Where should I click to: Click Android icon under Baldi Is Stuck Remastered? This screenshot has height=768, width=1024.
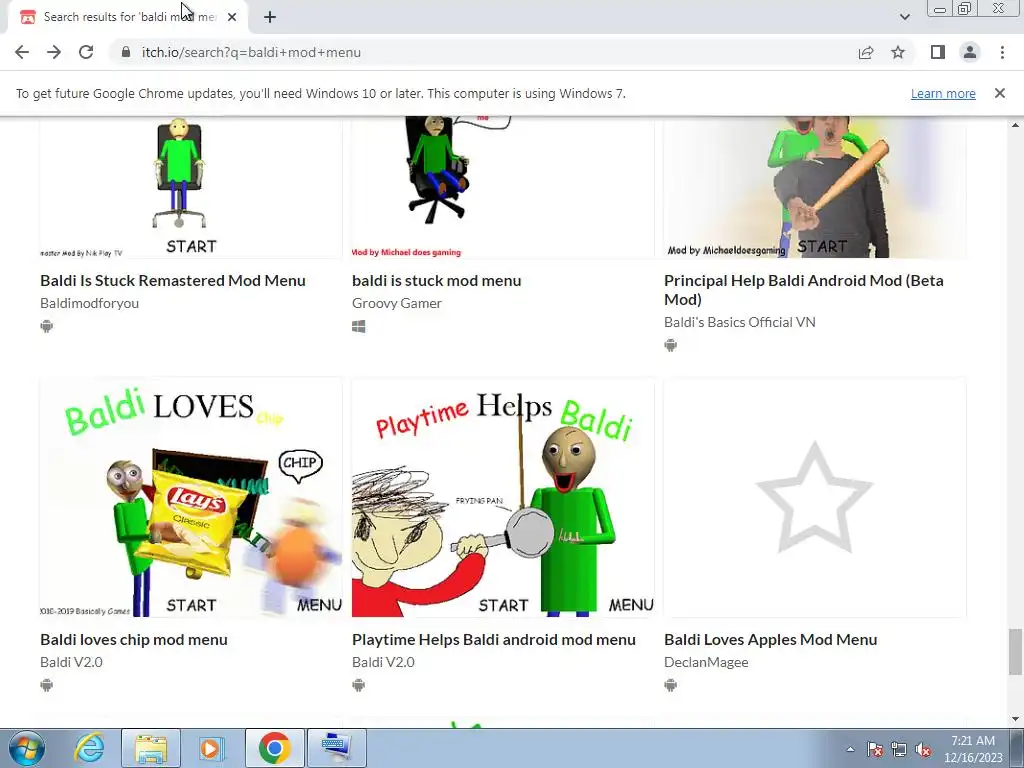point(46,327)
